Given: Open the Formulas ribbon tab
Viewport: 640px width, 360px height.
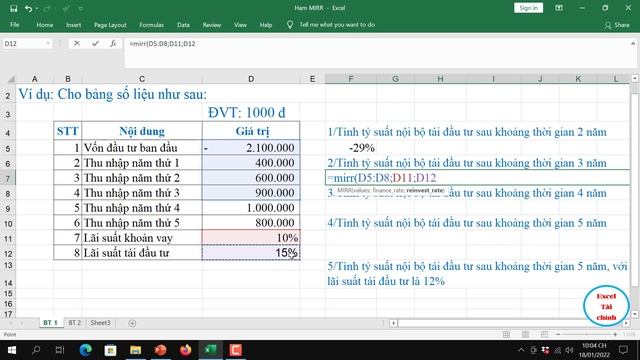Looking at the screenshot, I should click(x=151, y=25).
